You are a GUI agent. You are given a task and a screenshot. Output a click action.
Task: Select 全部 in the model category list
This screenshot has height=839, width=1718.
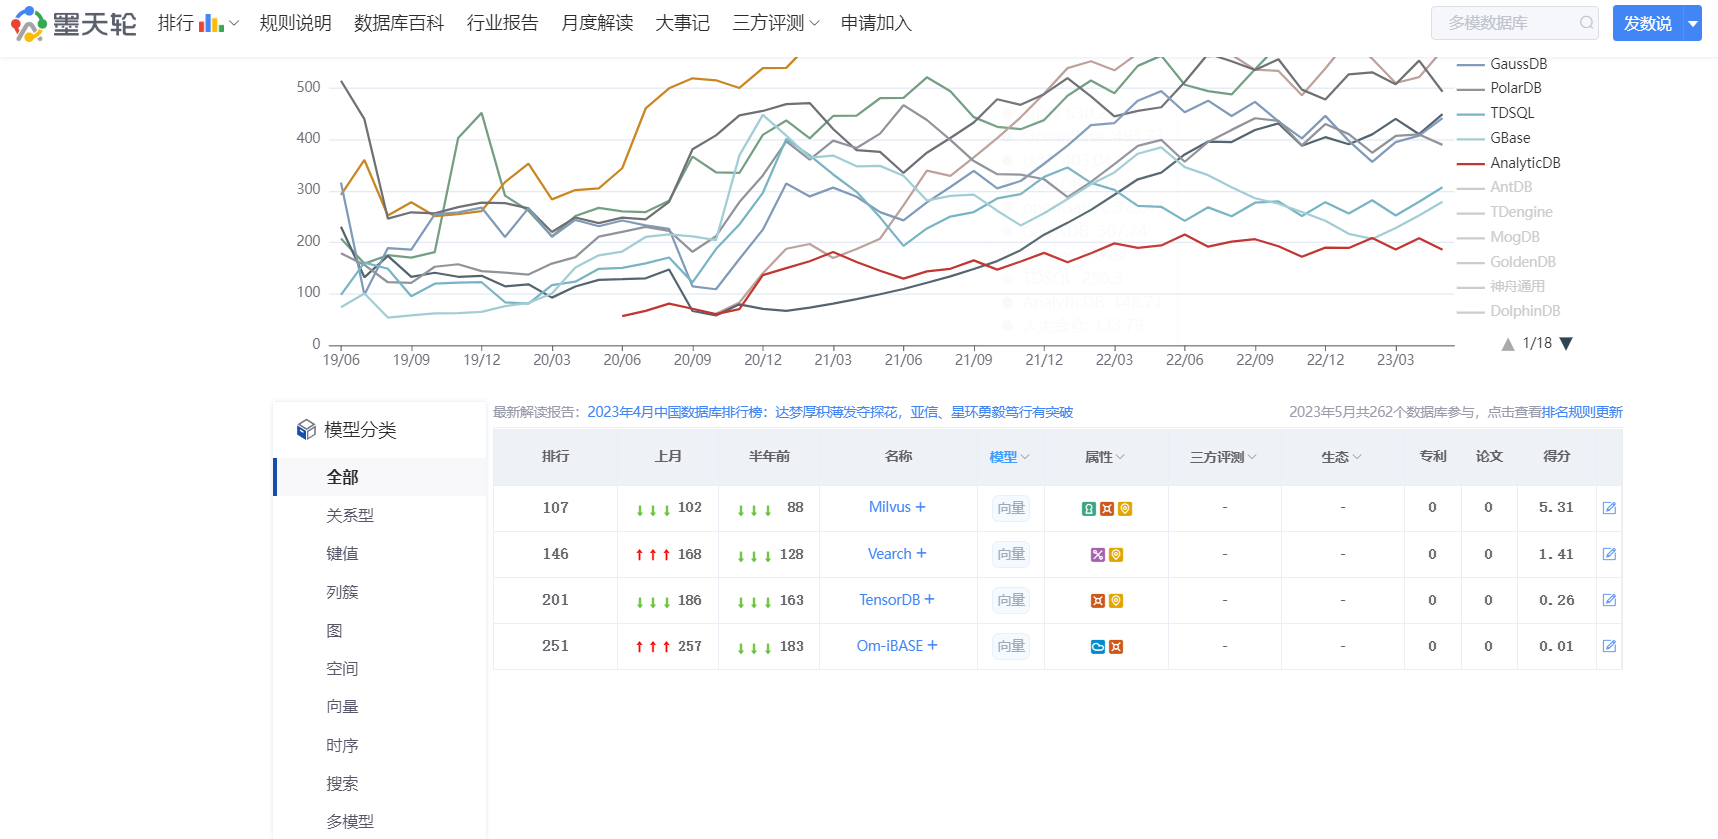coord(380,477)
